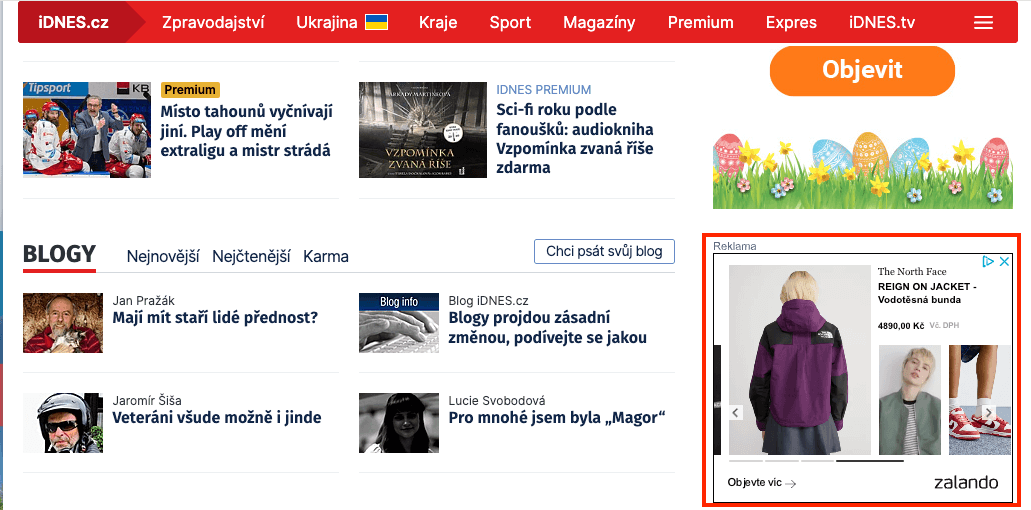Image resolution: width=1031 pixels, height=510 pixels.
Task: Click the red sneakers product image
Action: coord(980,400)
